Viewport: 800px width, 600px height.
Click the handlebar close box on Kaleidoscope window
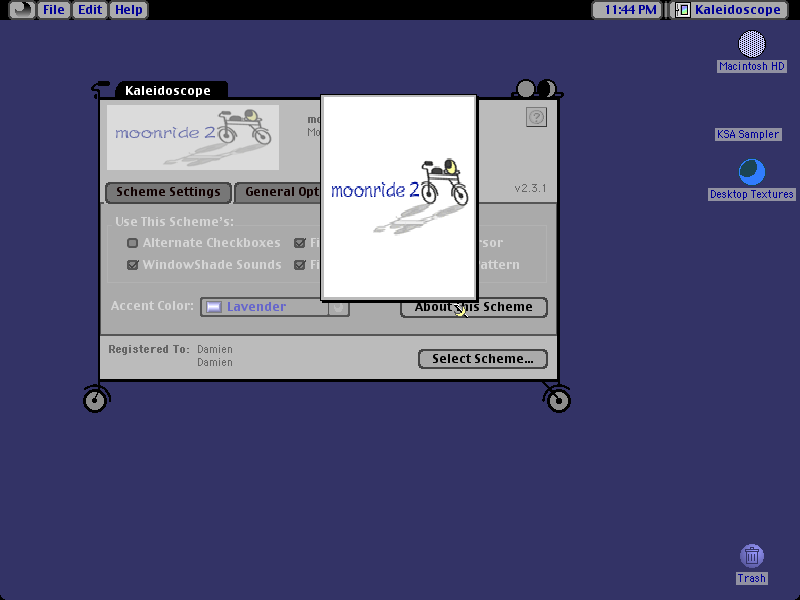99,89
